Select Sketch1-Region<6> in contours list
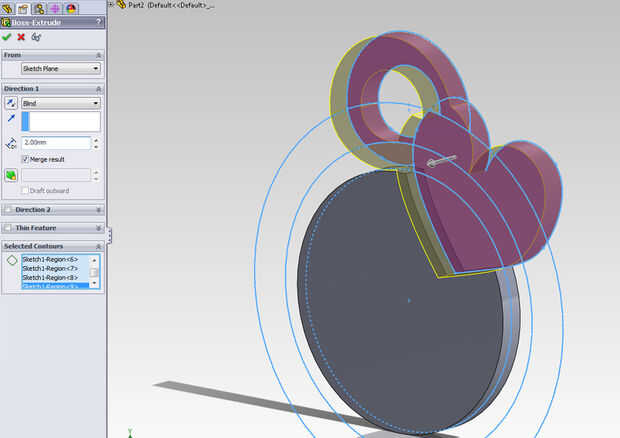This screenshot has width=620, height=438. pyautogui.click(x=50, y=259)
